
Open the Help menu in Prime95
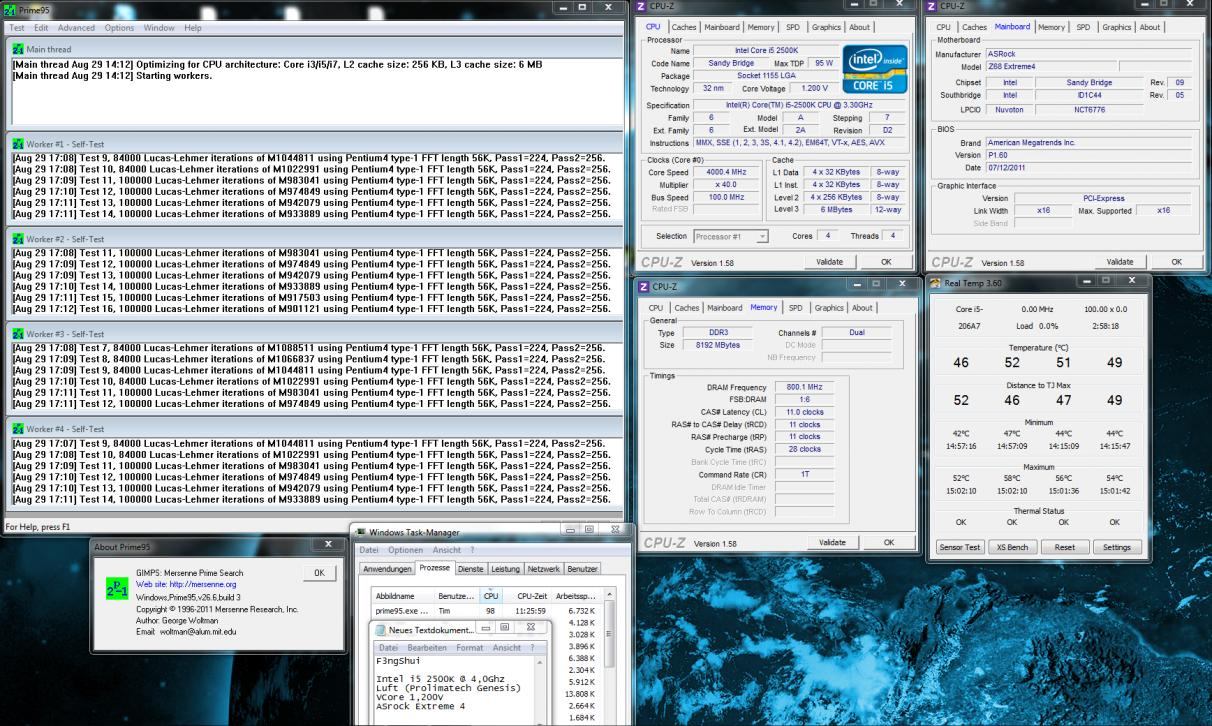pyautogui.click(x=193, y=27)
